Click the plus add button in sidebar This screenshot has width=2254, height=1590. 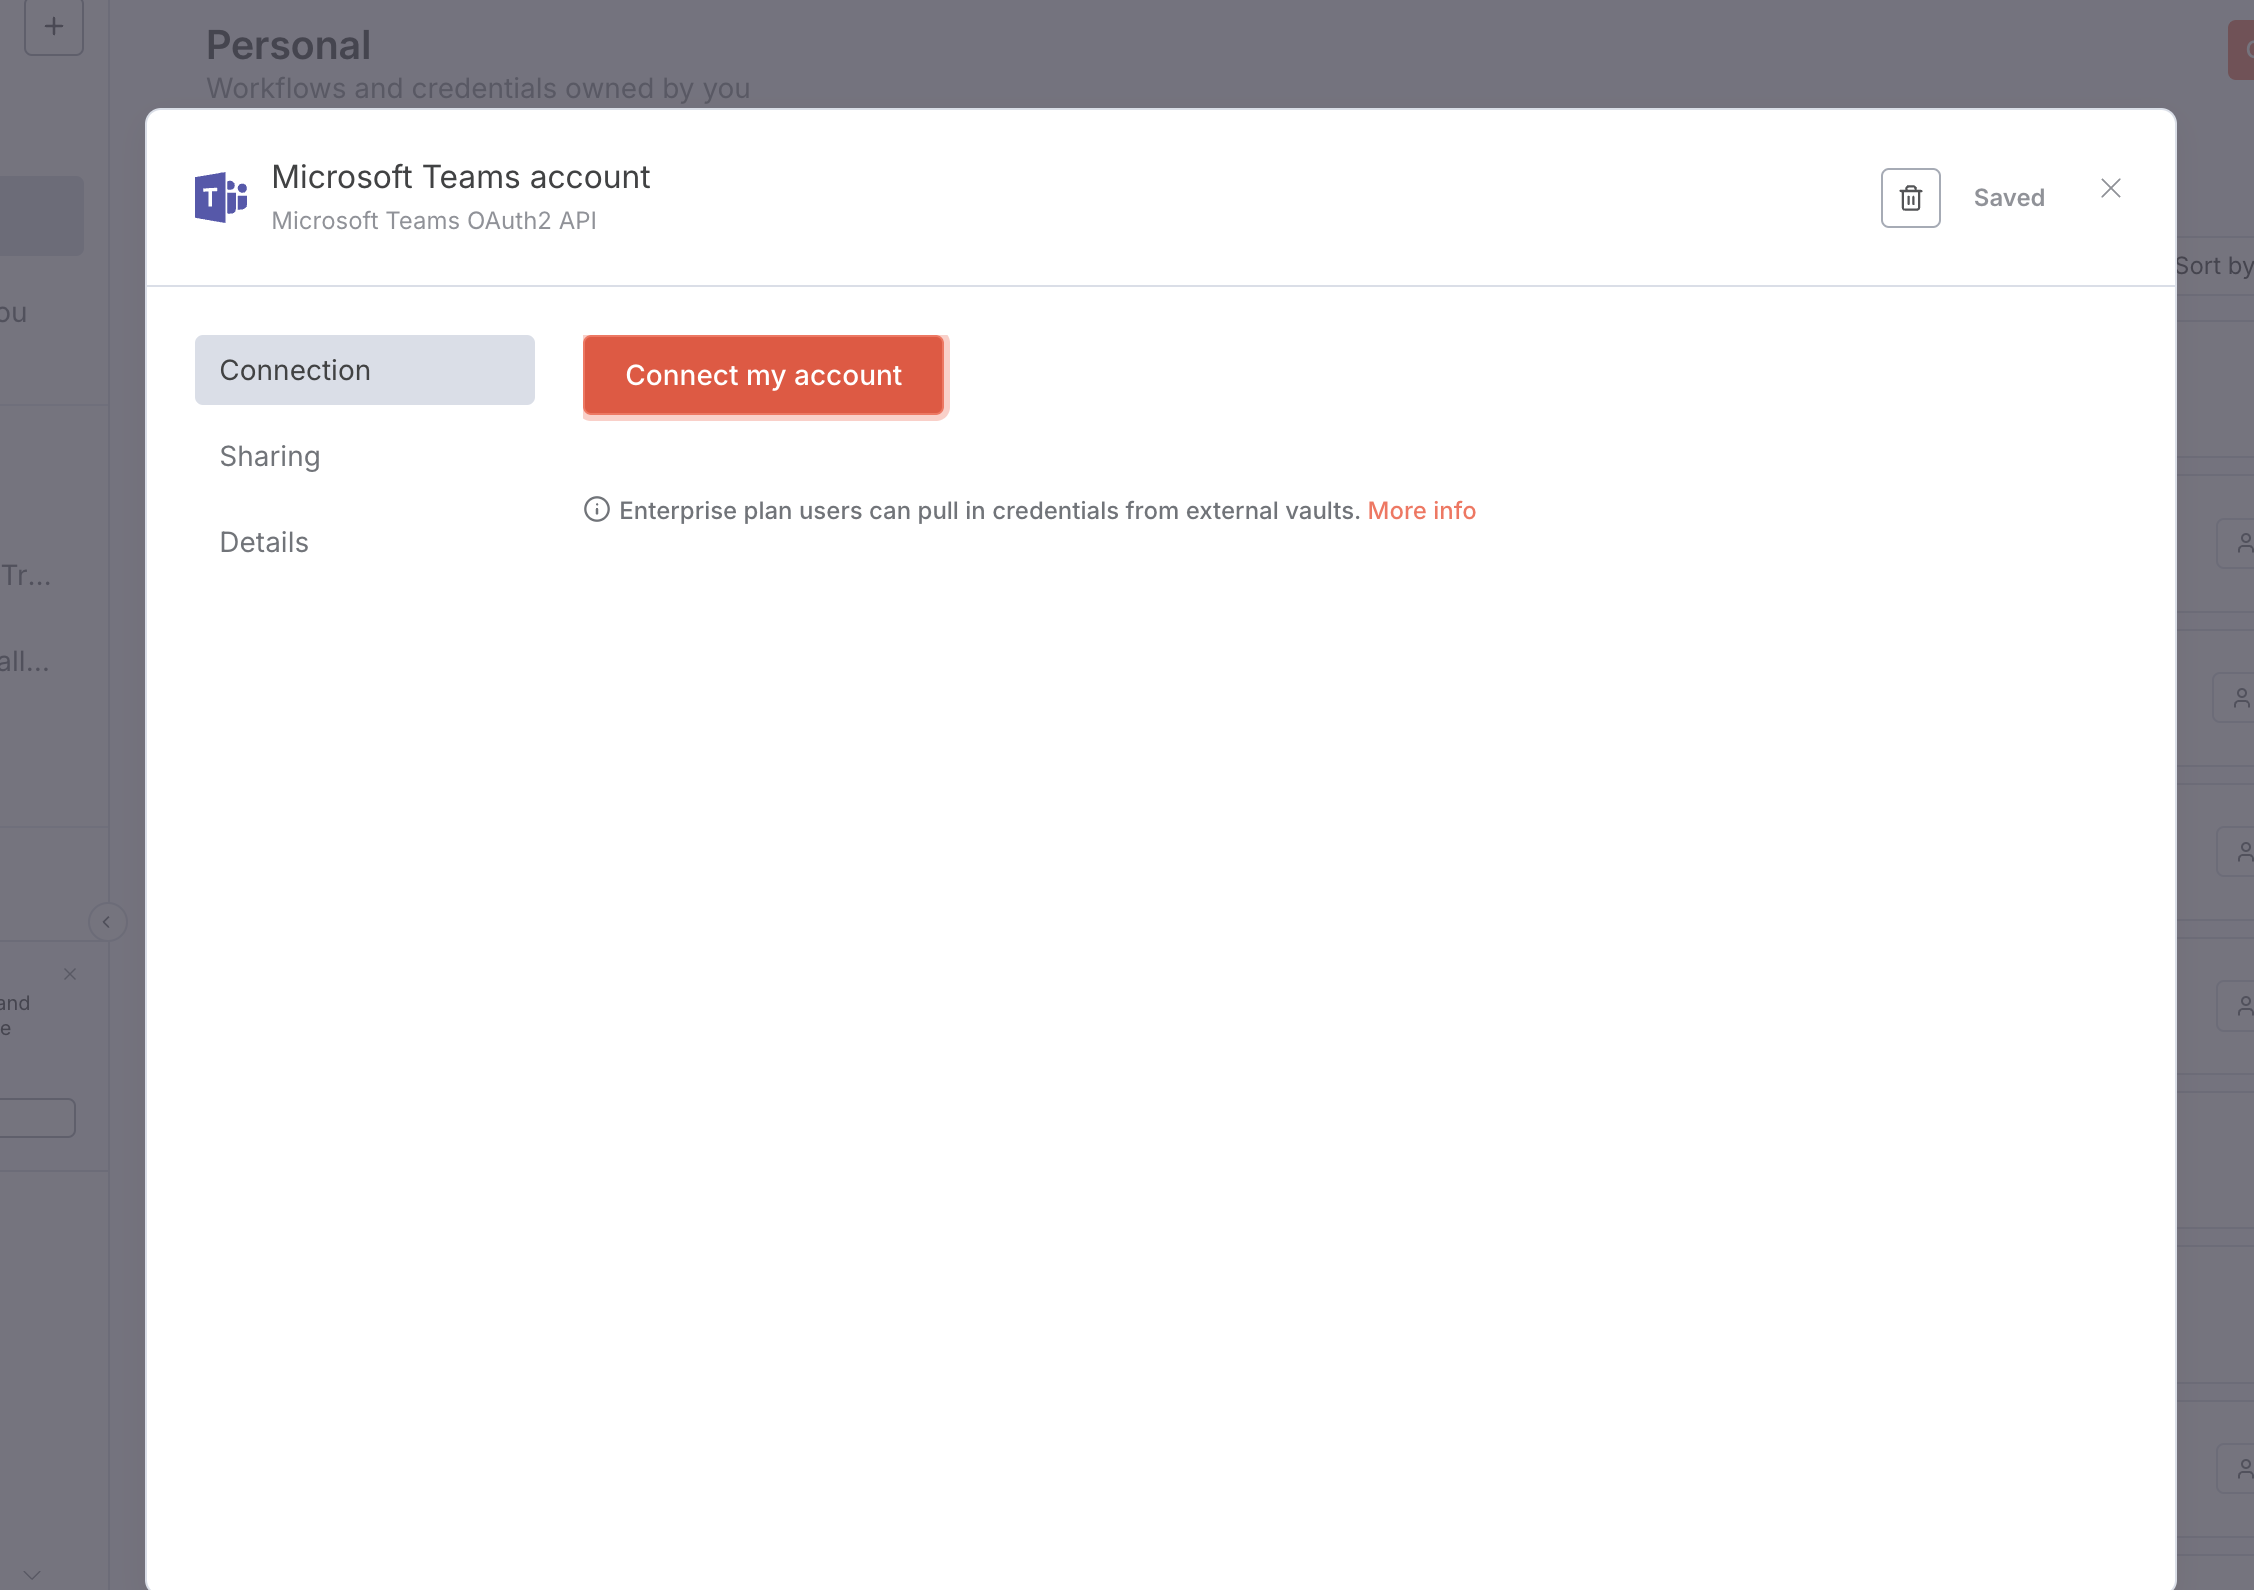54,27
